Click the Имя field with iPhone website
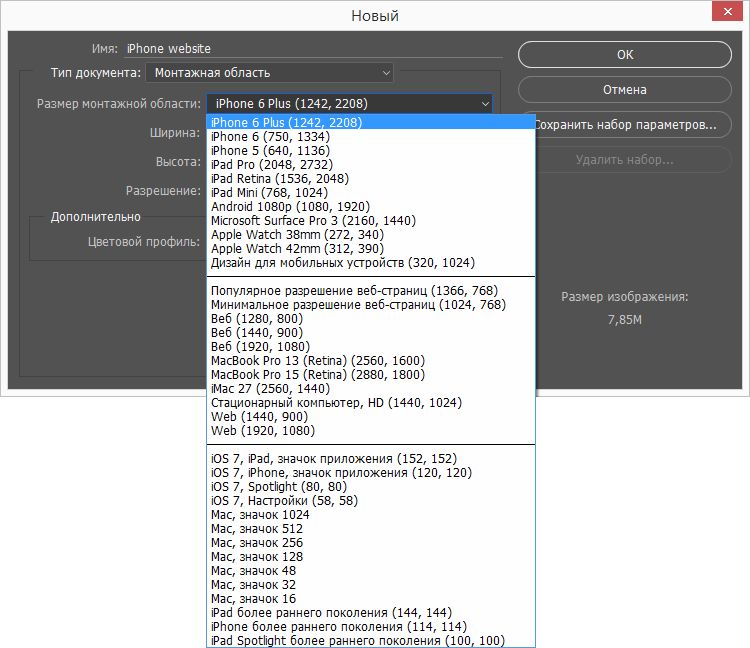The height and width of the screenshot is (648, 750). 313,49
